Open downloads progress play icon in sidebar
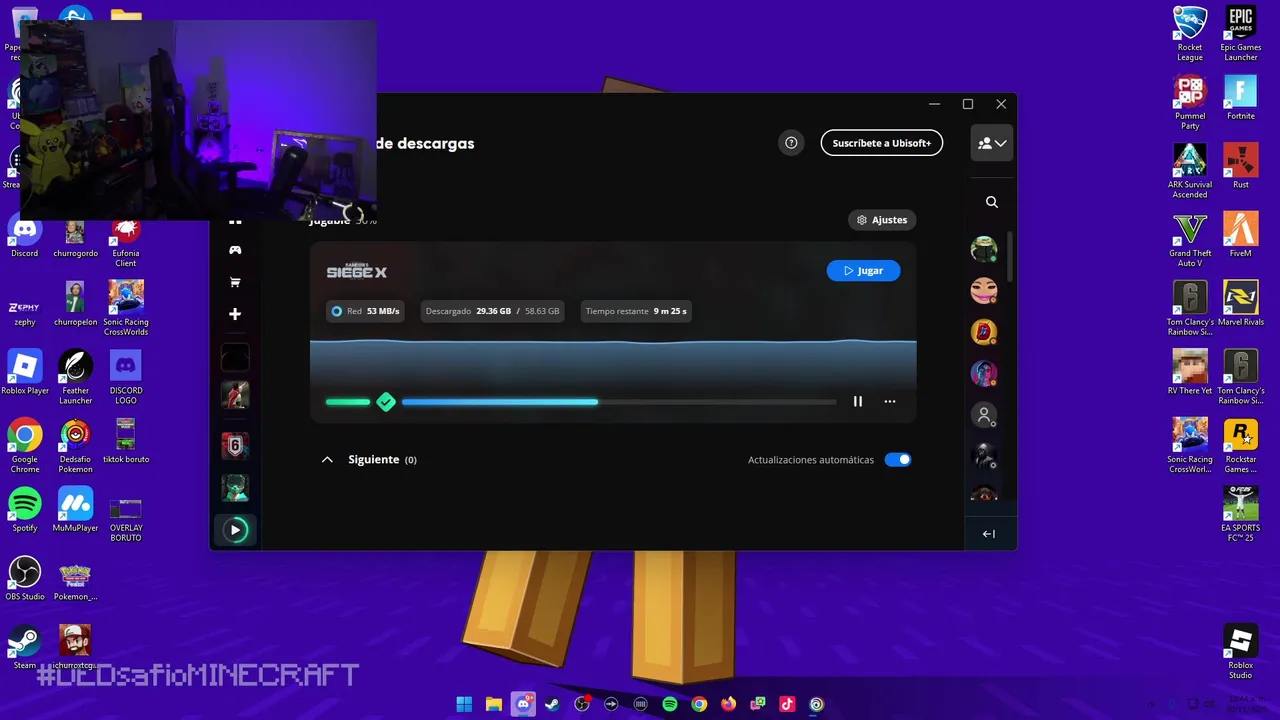The height and width of the screenshot is (720, 1280). click(235, 530)
